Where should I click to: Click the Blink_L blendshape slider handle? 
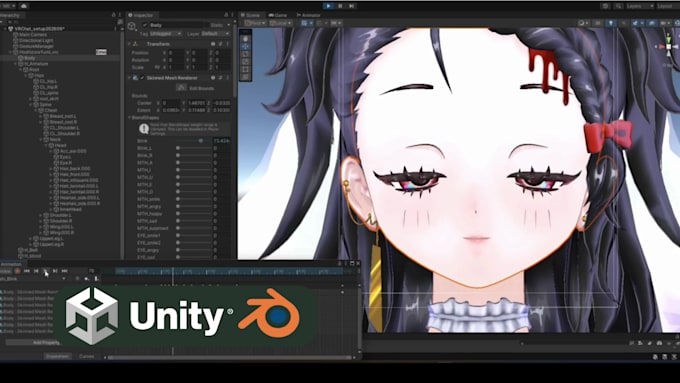click(178, 148)
